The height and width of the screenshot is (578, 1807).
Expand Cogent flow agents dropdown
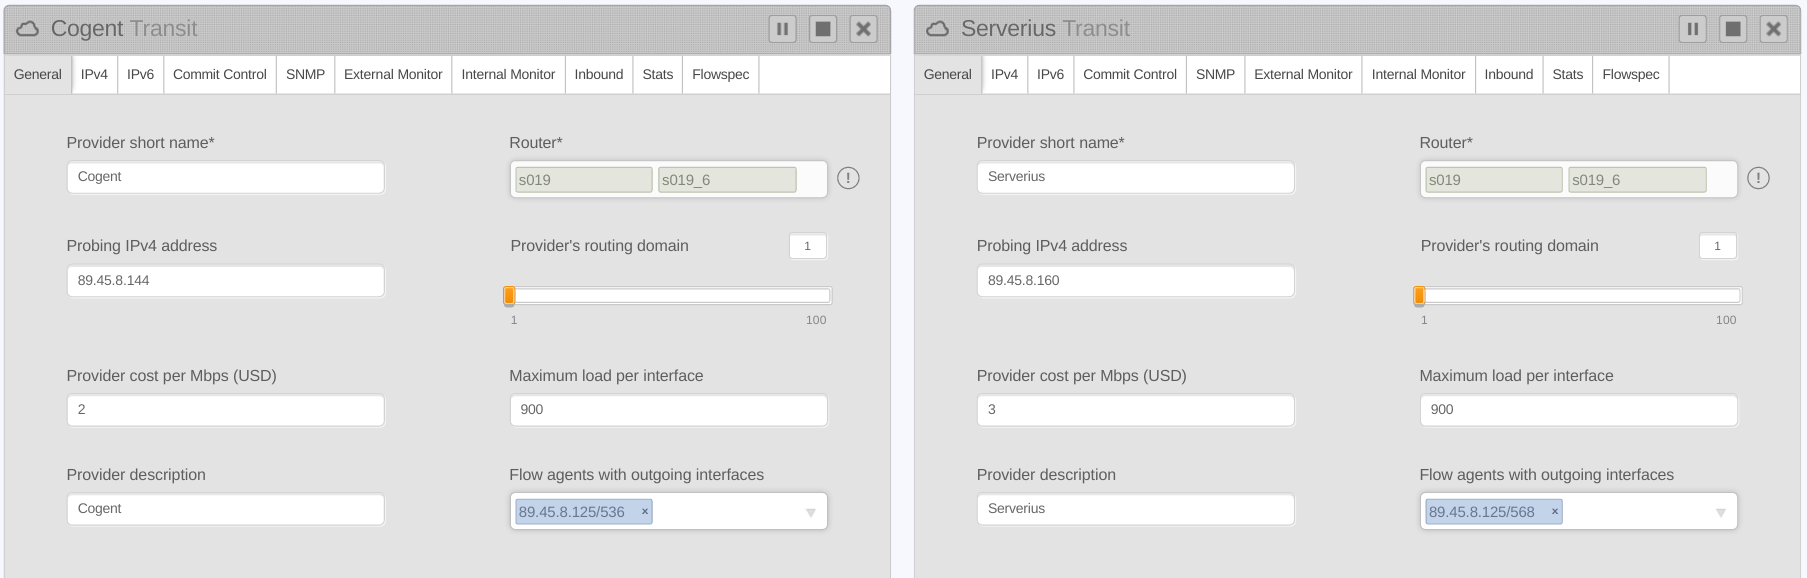810,512
